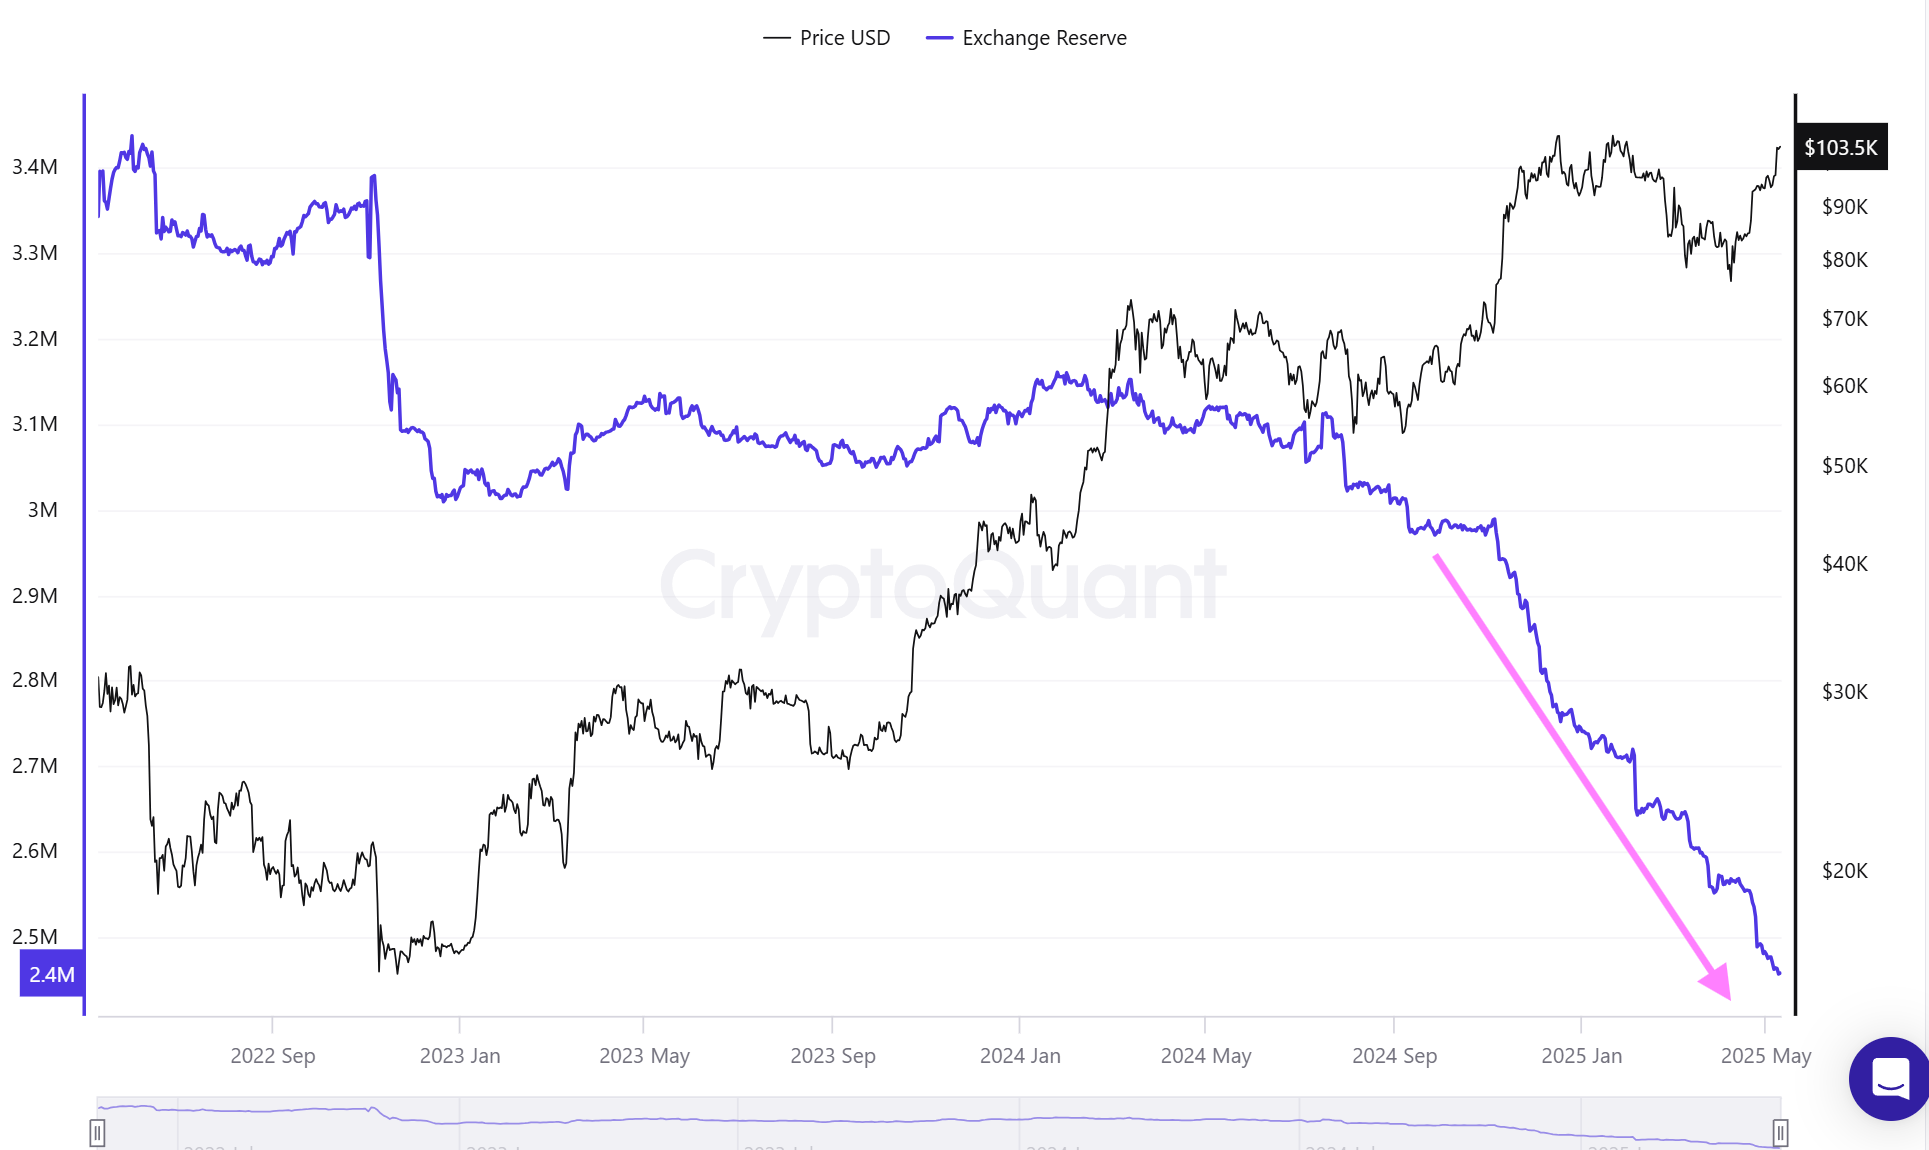Viewport: 1929px width, 1150px height.
Task: Click the 2023 Jan x-axis label
Action: click(x=460, y=1056)
